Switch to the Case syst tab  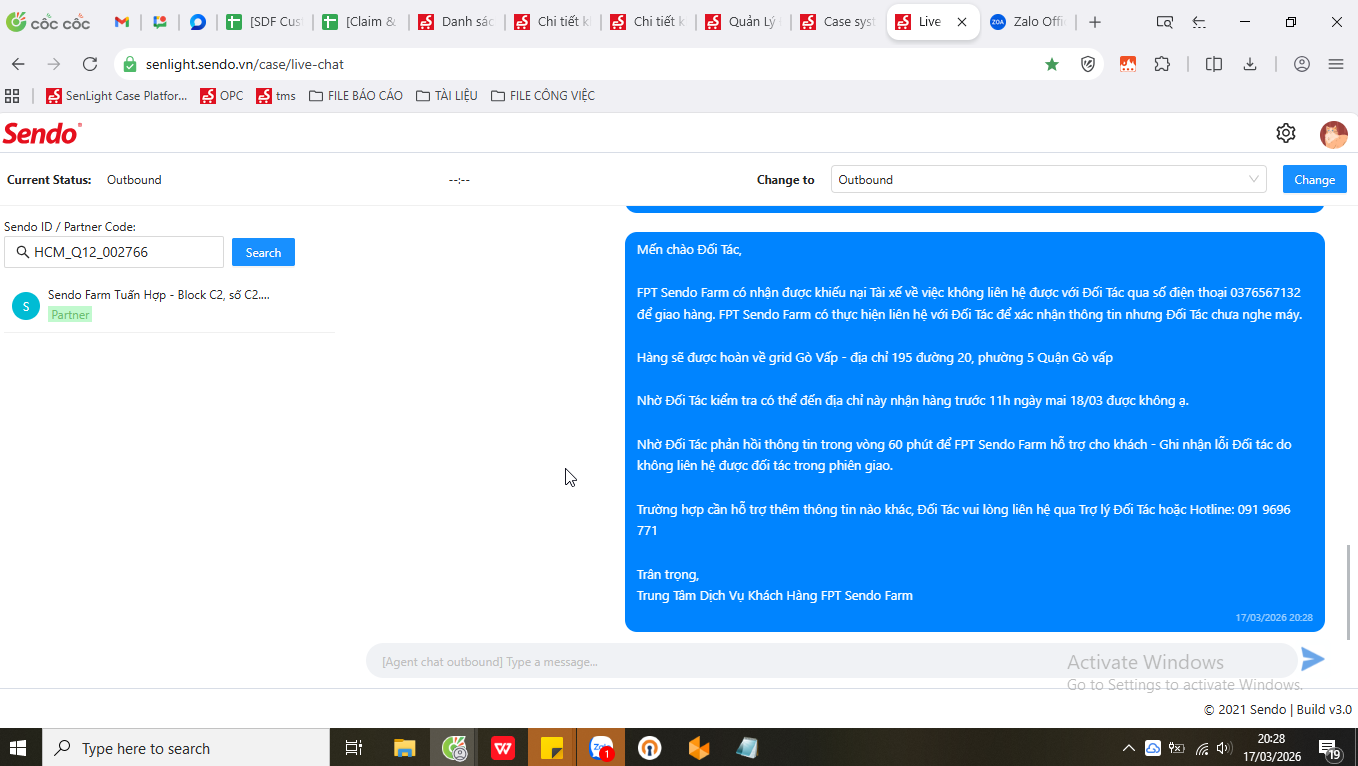[x=839, y=22]
